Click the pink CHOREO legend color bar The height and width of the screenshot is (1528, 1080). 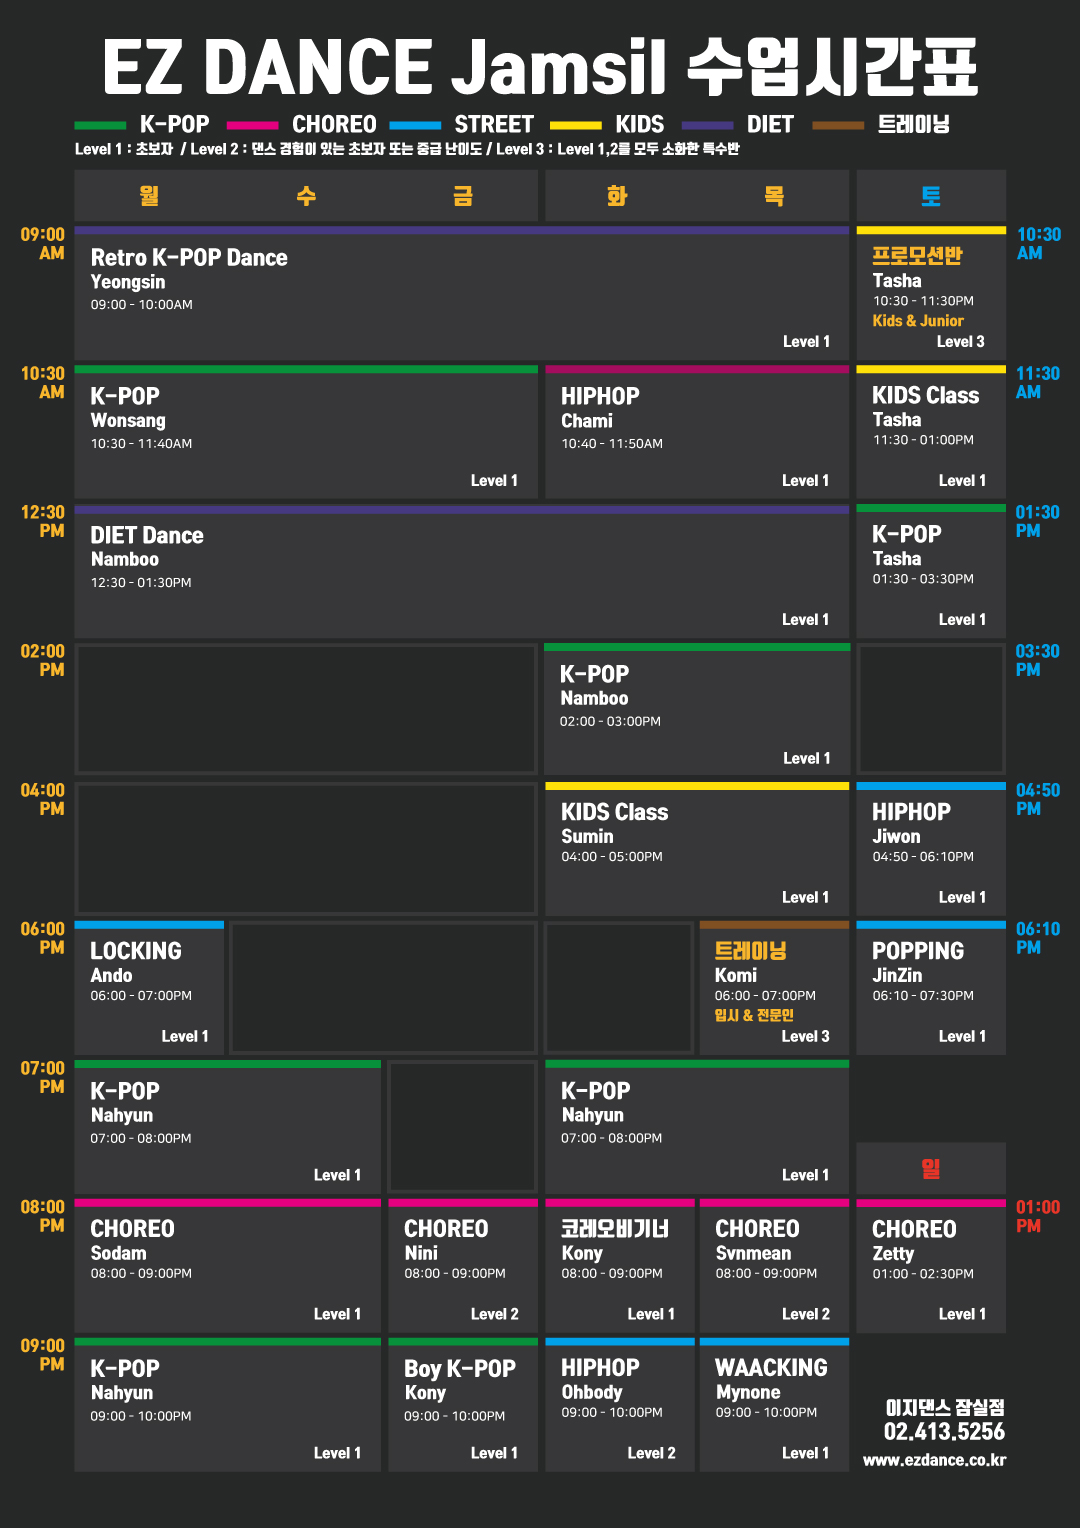(x=252, y=125)
